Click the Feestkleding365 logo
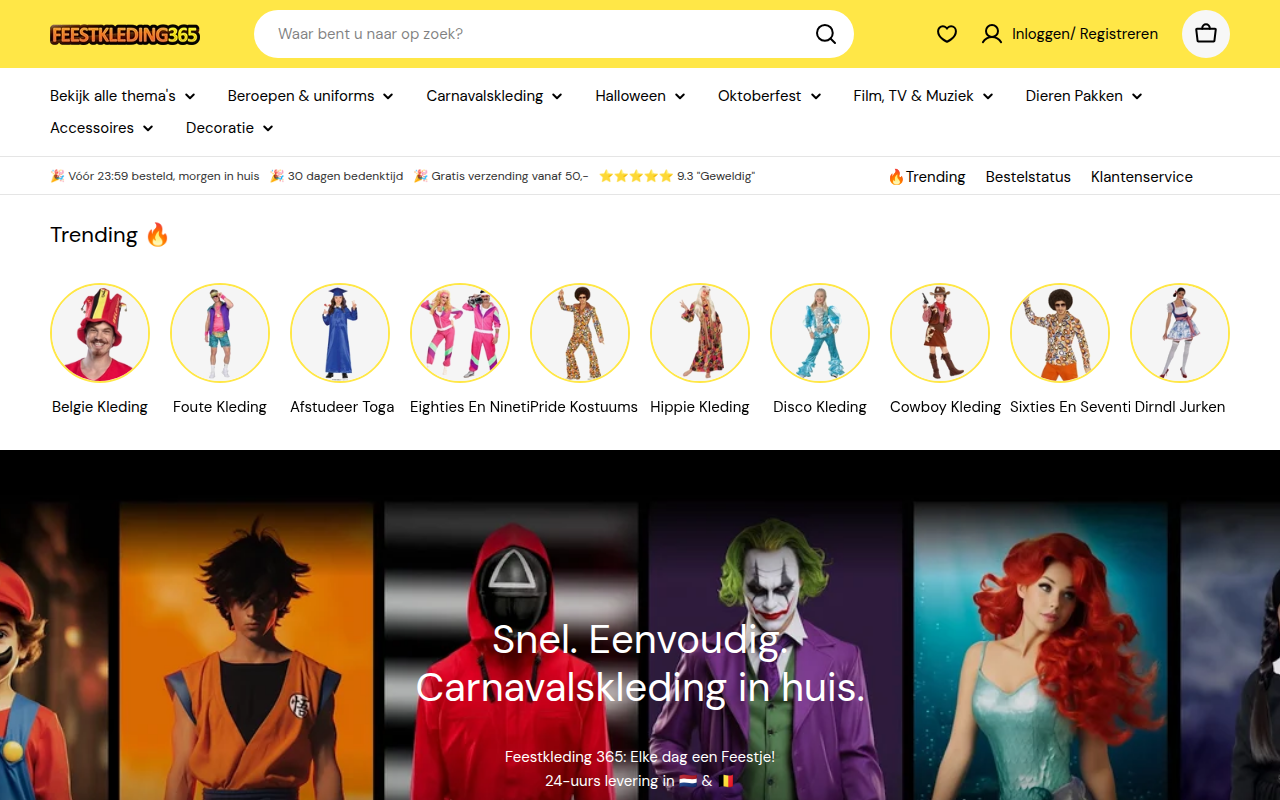 click(x=125, y=35)
